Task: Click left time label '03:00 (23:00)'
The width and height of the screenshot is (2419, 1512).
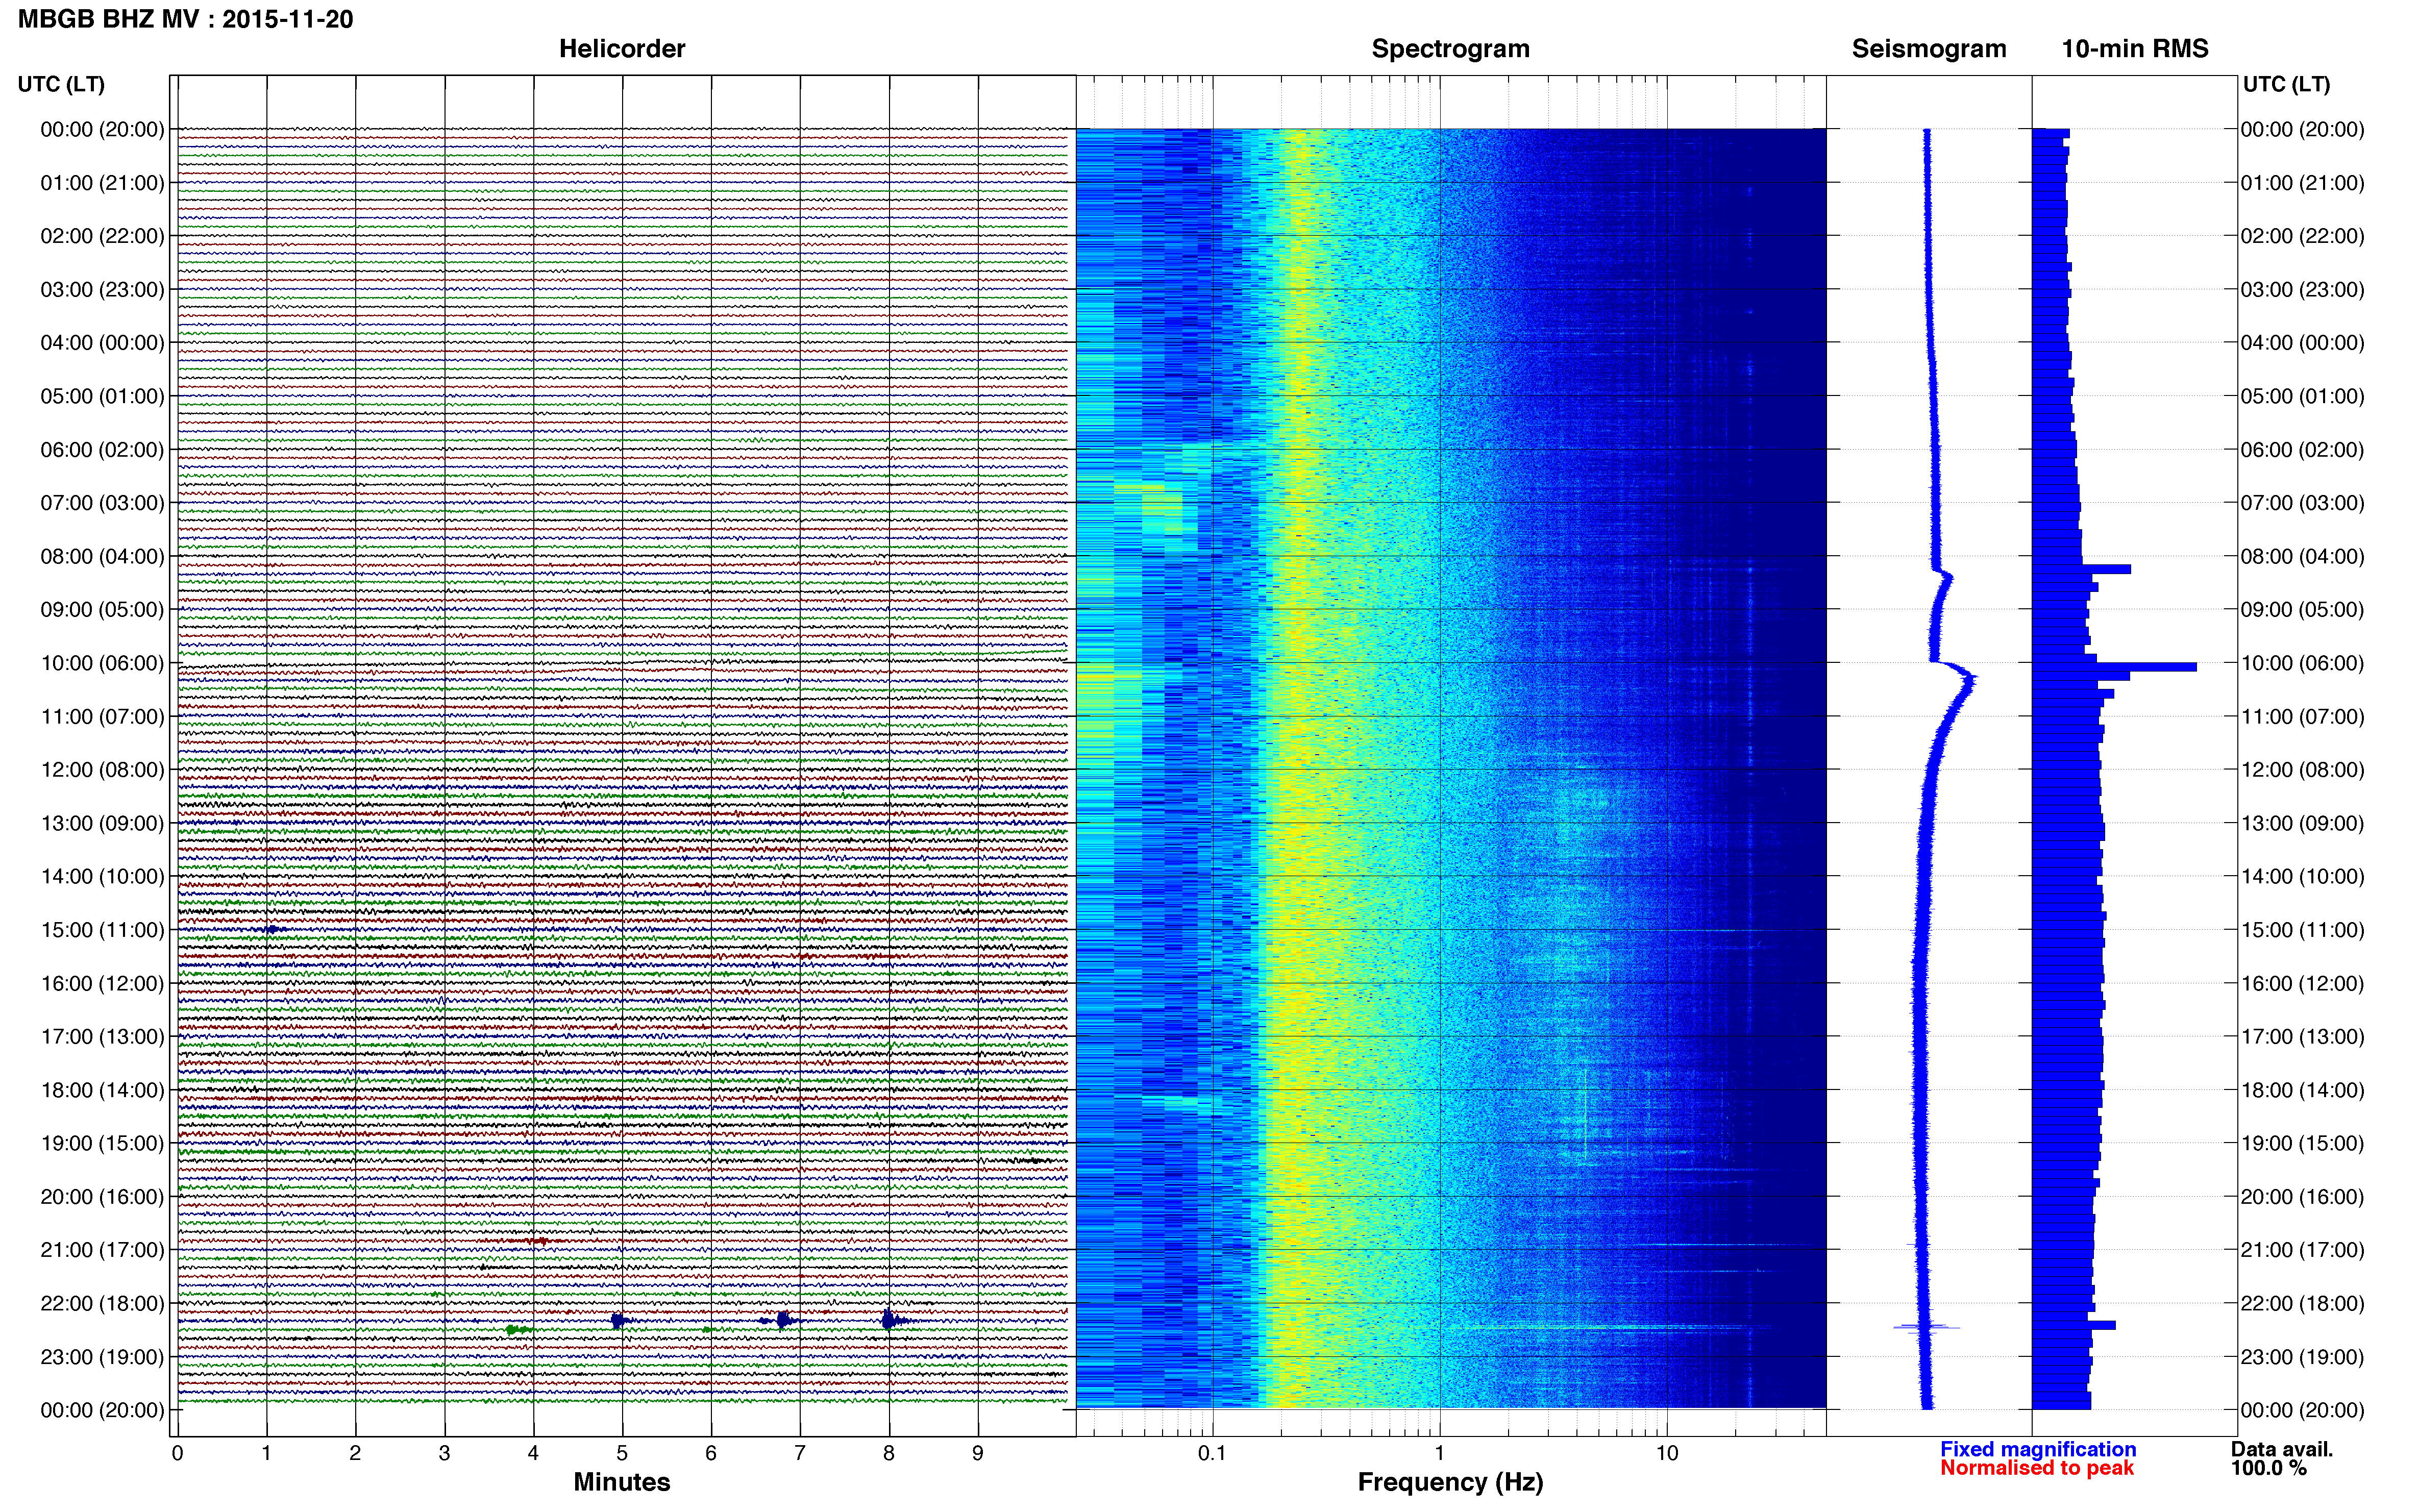Action: 102,289
